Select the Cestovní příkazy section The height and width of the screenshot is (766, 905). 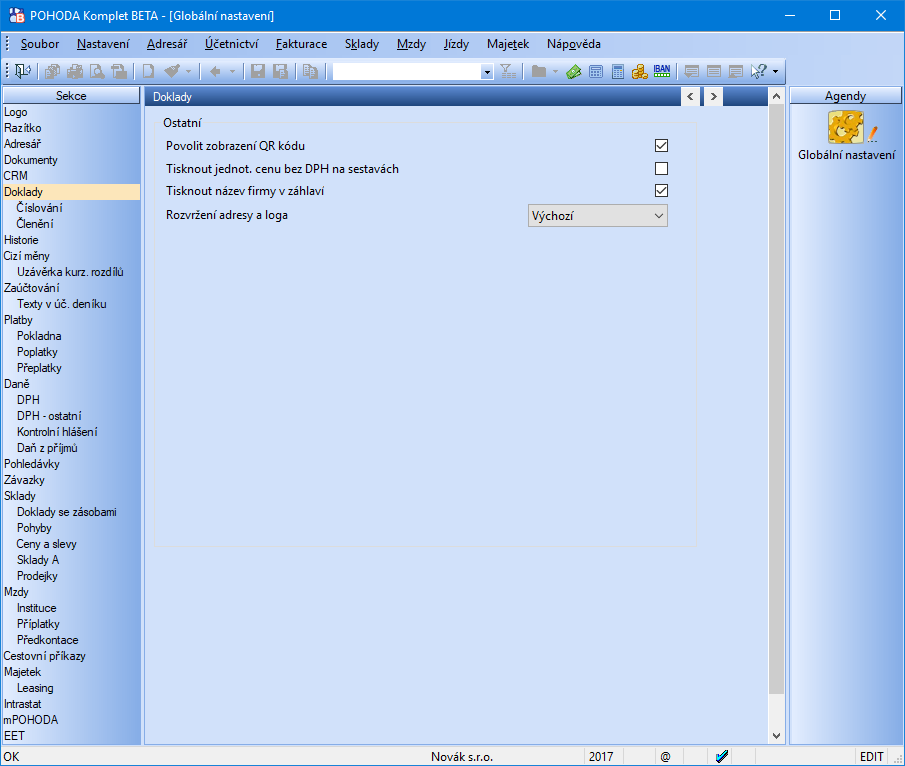click(44, 656)
